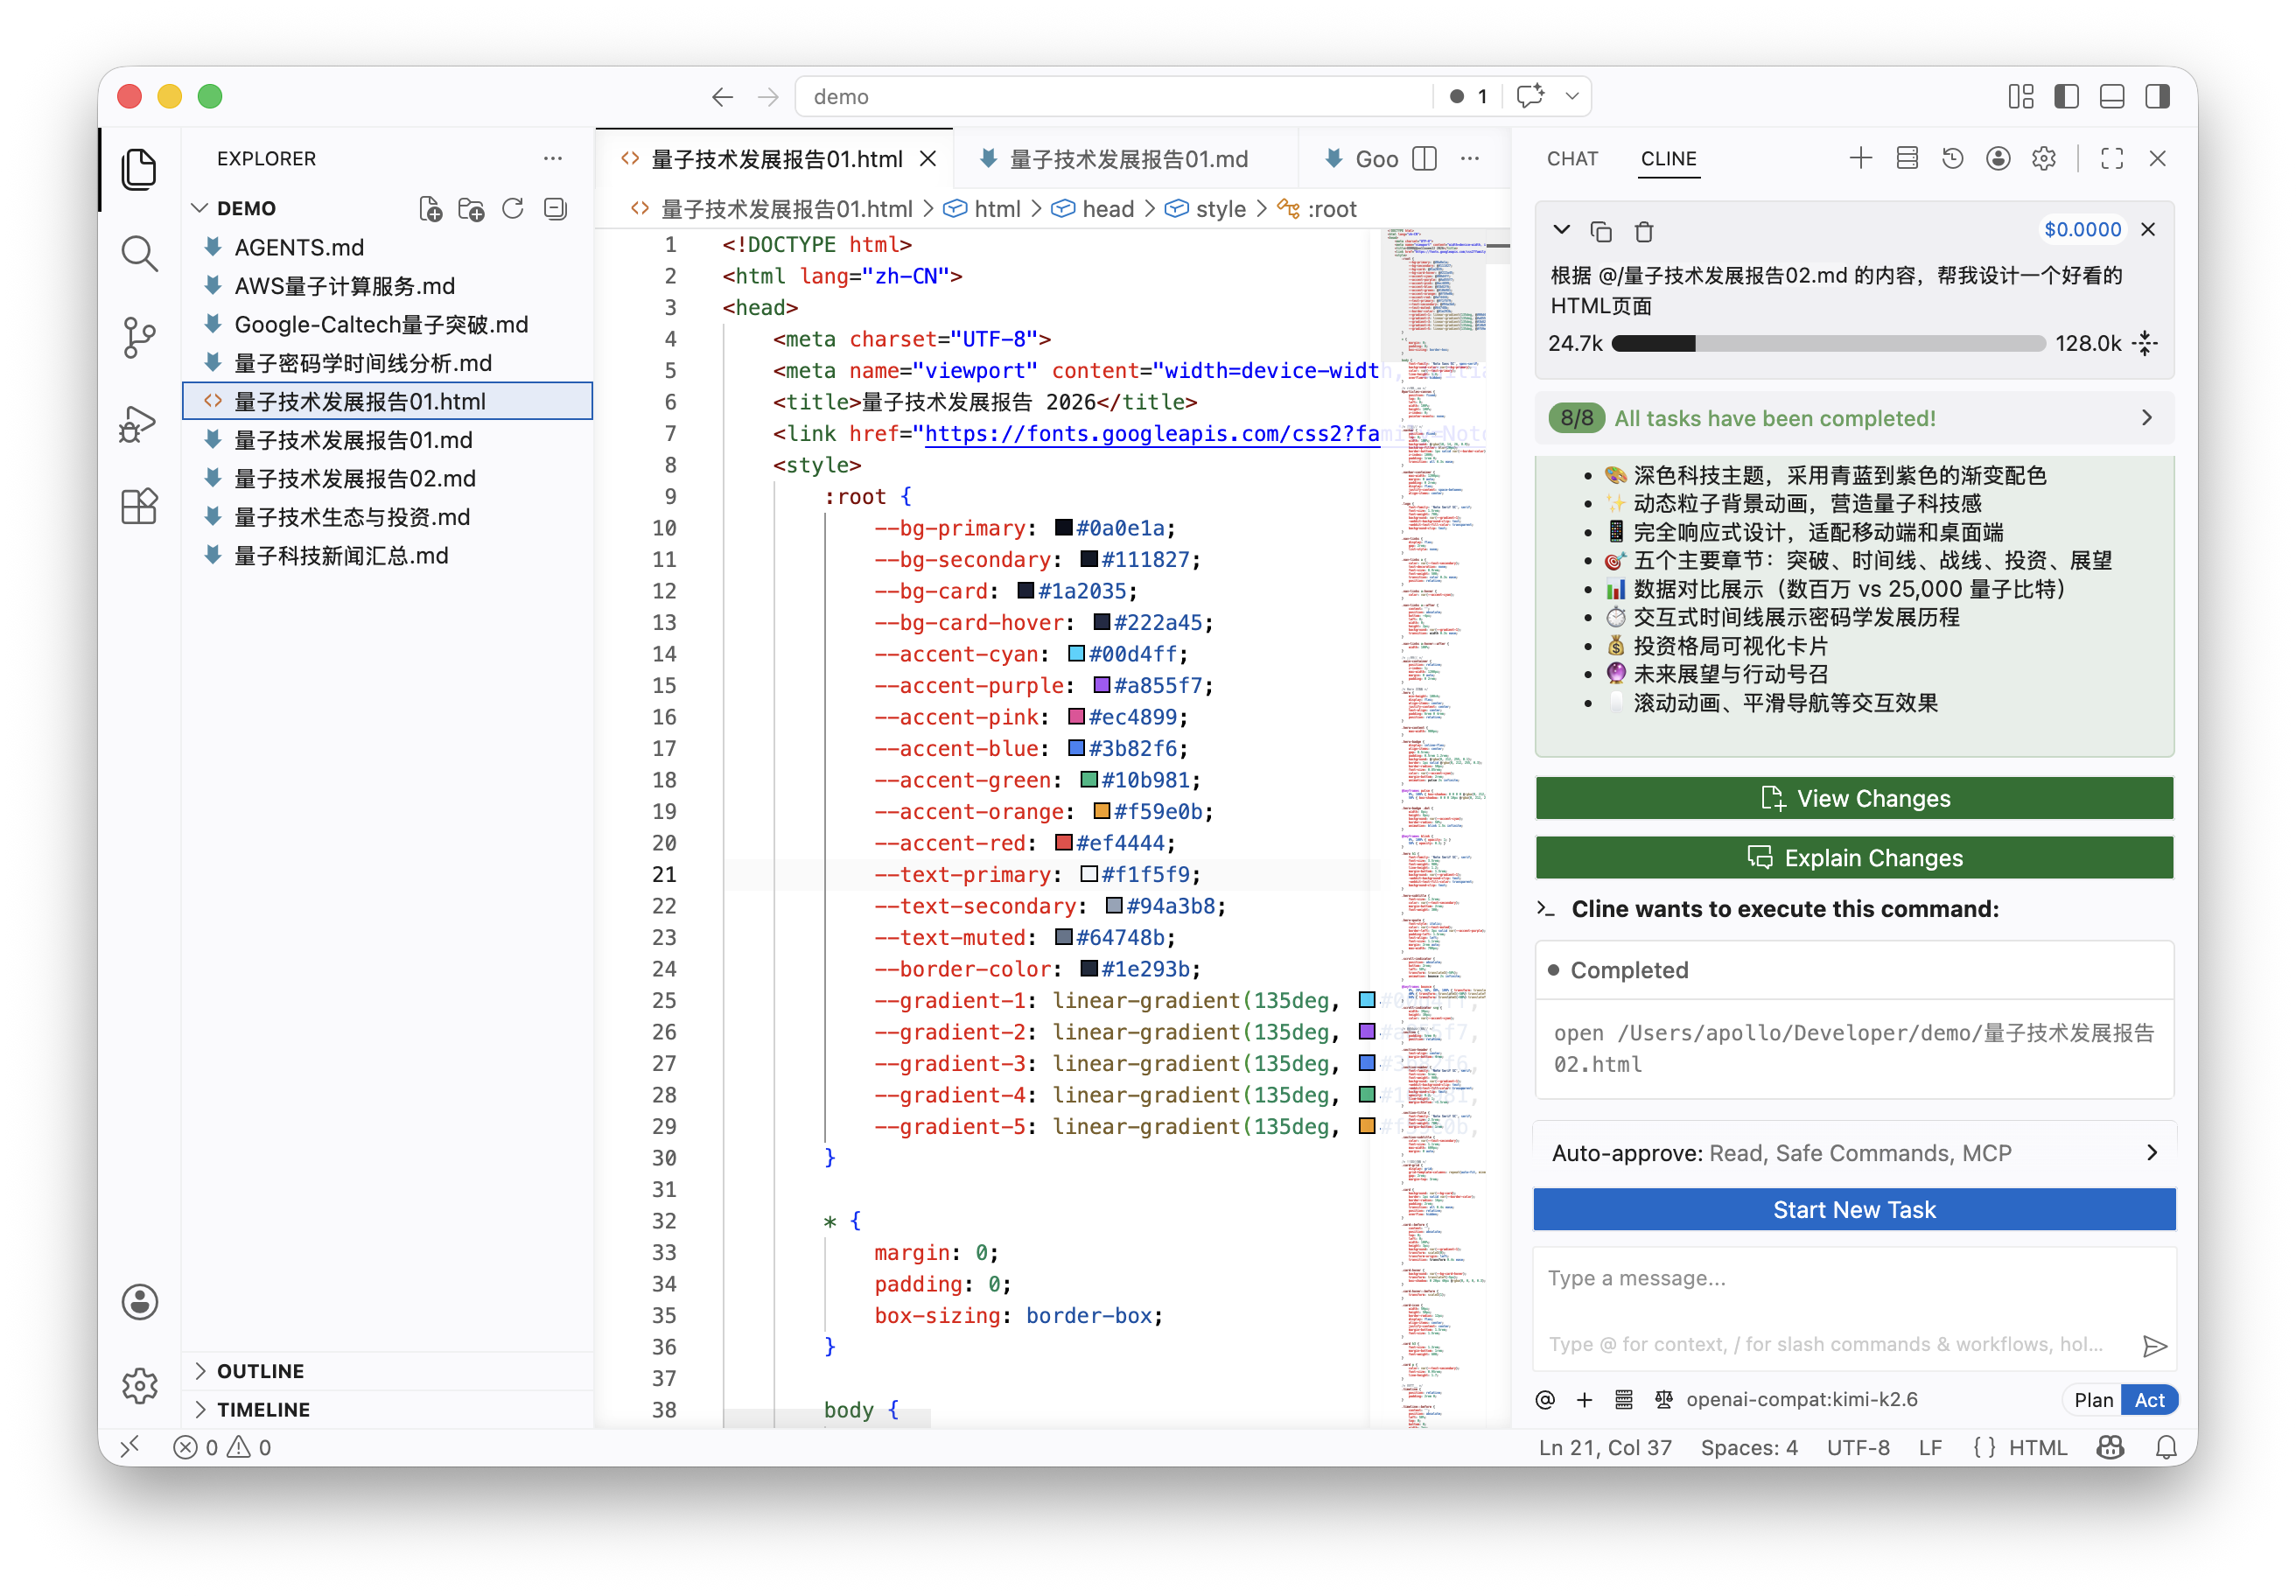2296x1596 pixels.
Task: Toggle the secondary sidebar visibility
Action: (x=2158, y=97)
